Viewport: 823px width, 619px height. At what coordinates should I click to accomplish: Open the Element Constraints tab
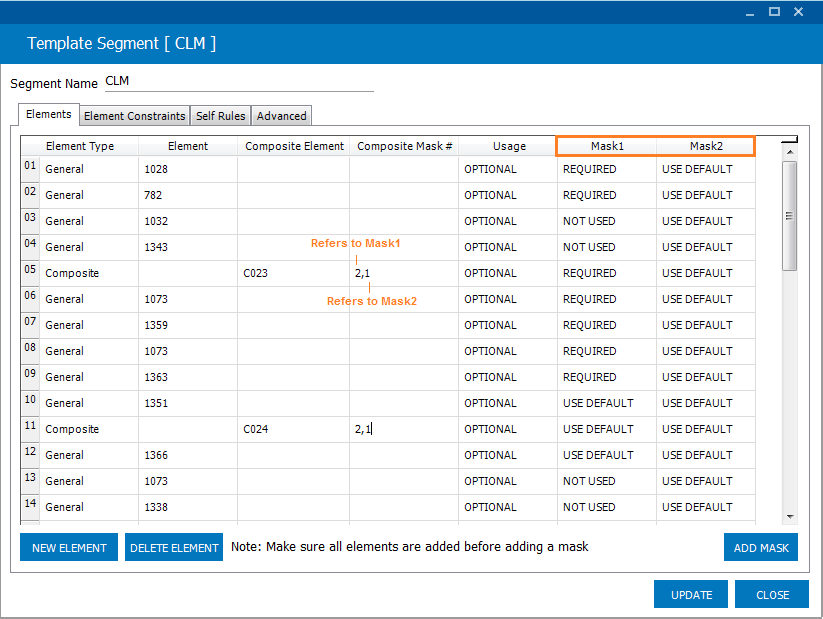tap(134, 116)
